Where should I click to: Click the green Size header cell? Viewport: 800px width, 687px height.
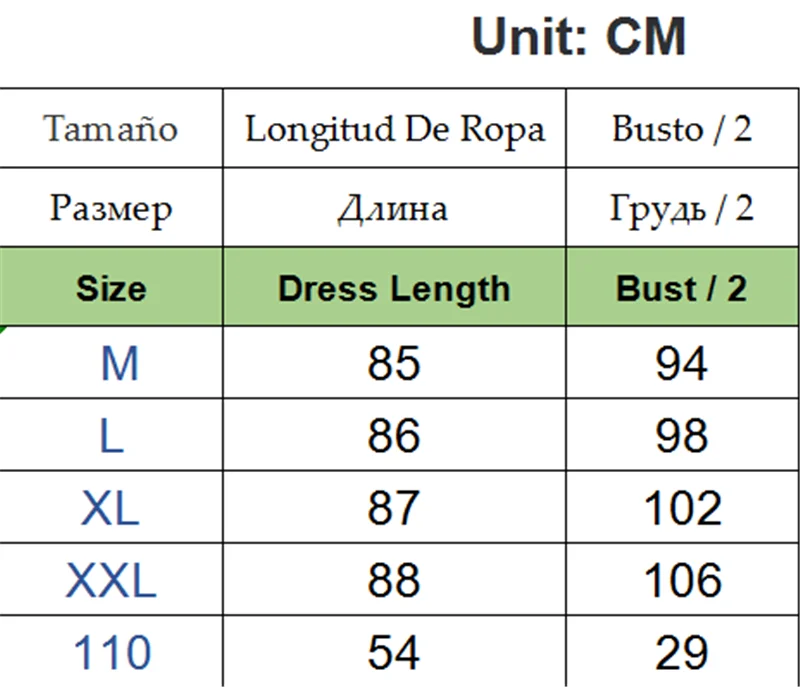pos(111,289)
